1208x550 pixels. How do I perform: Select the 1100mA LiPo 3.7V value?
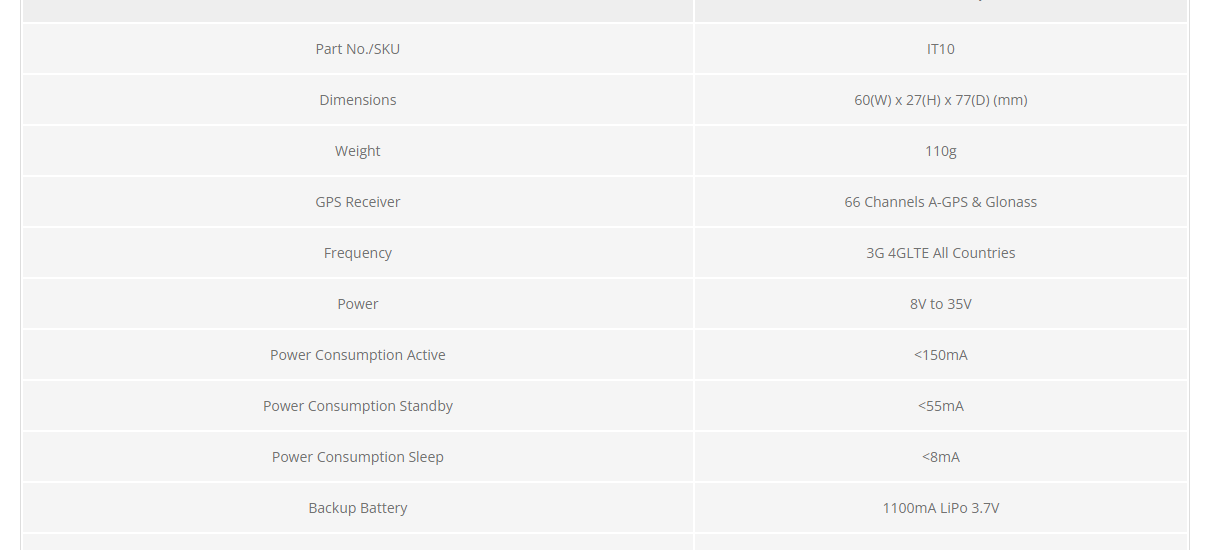941,508
